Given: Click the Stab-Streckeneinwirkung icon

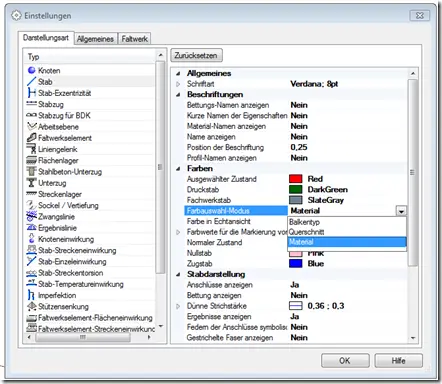Looking at the screenshot, I should click(31, 250).
